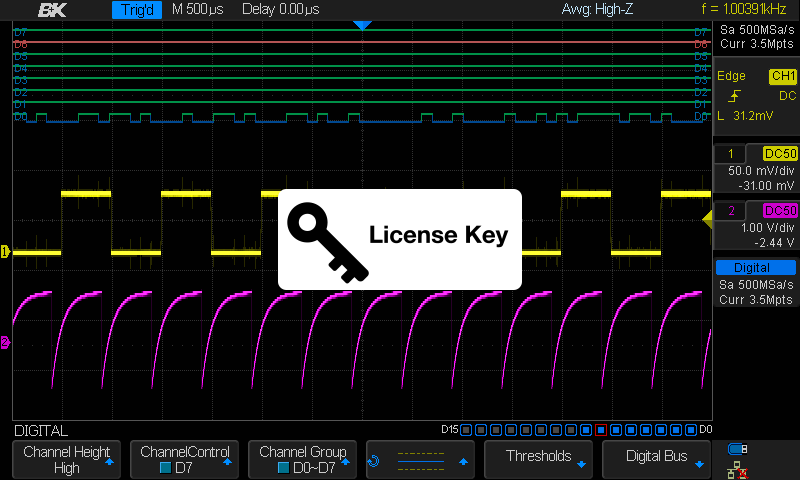Open the Channel Height High menu
Image resolution: width=800 pixels, height=480 pixels.
66,460
